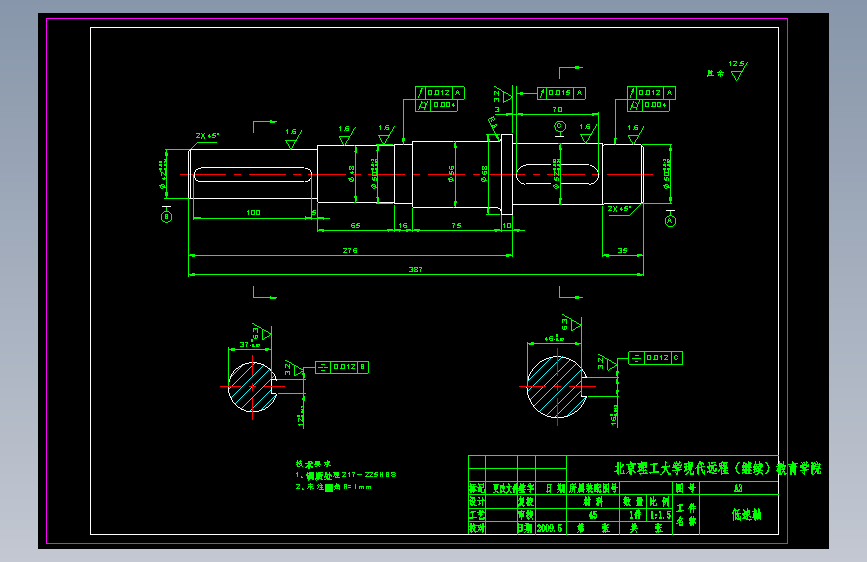The width and height of the screenshot is (867, 562).
Task: Click the 1:1.5 scale cell
Action: coord(660,514)
